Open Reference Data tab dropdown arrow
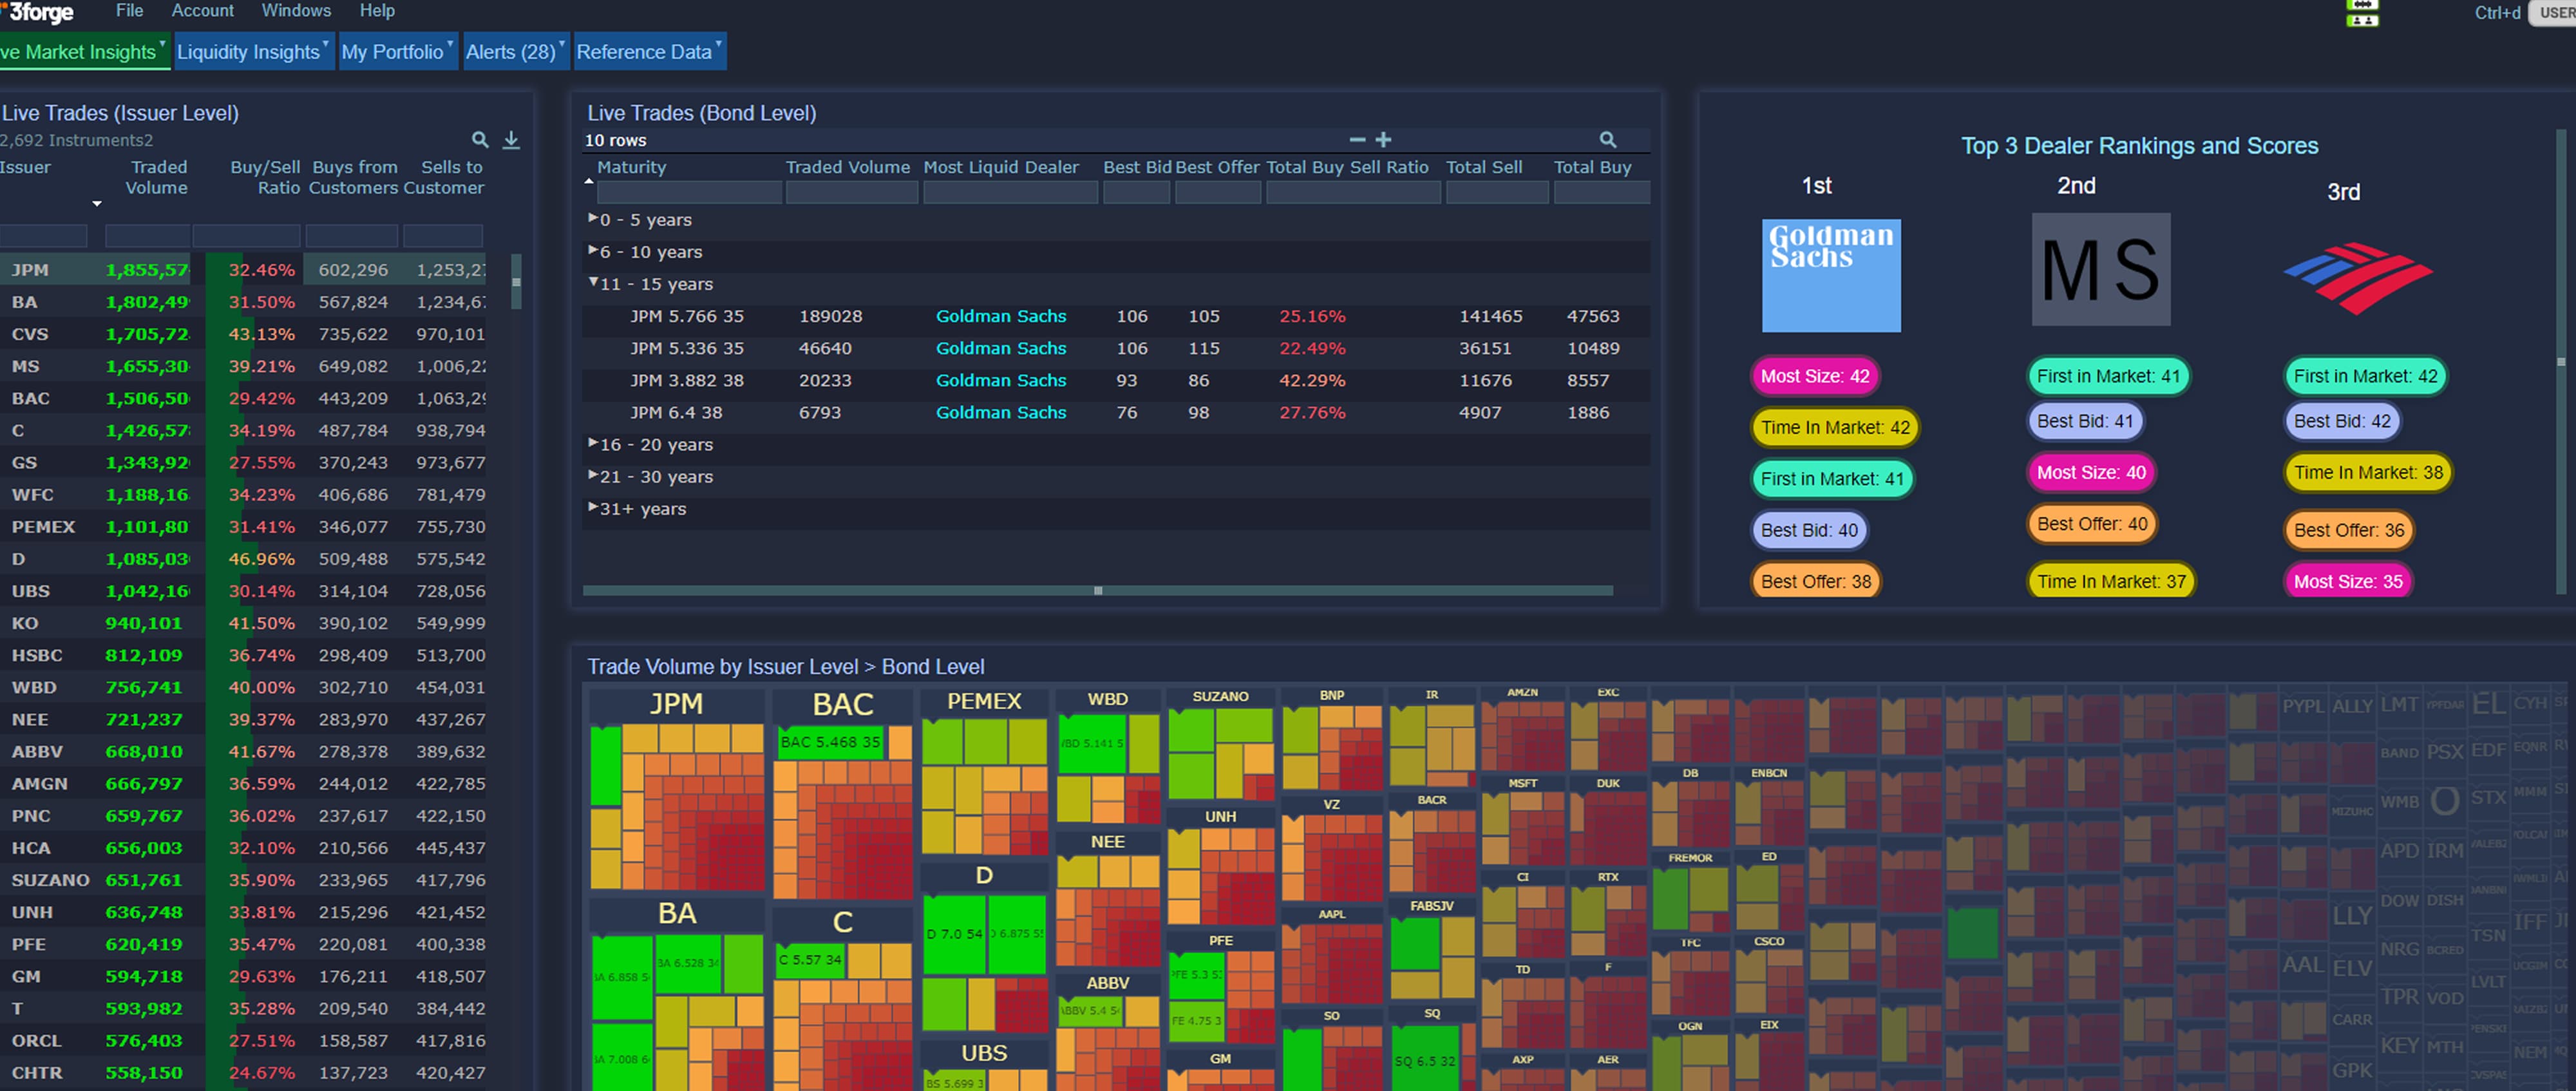Screen dimensions: 2576x1091 pos(718,43)
